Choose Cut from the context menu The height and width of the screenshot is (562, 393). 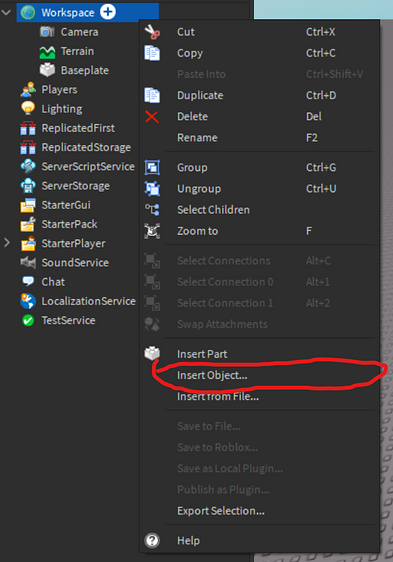click(x=259, y=32)
